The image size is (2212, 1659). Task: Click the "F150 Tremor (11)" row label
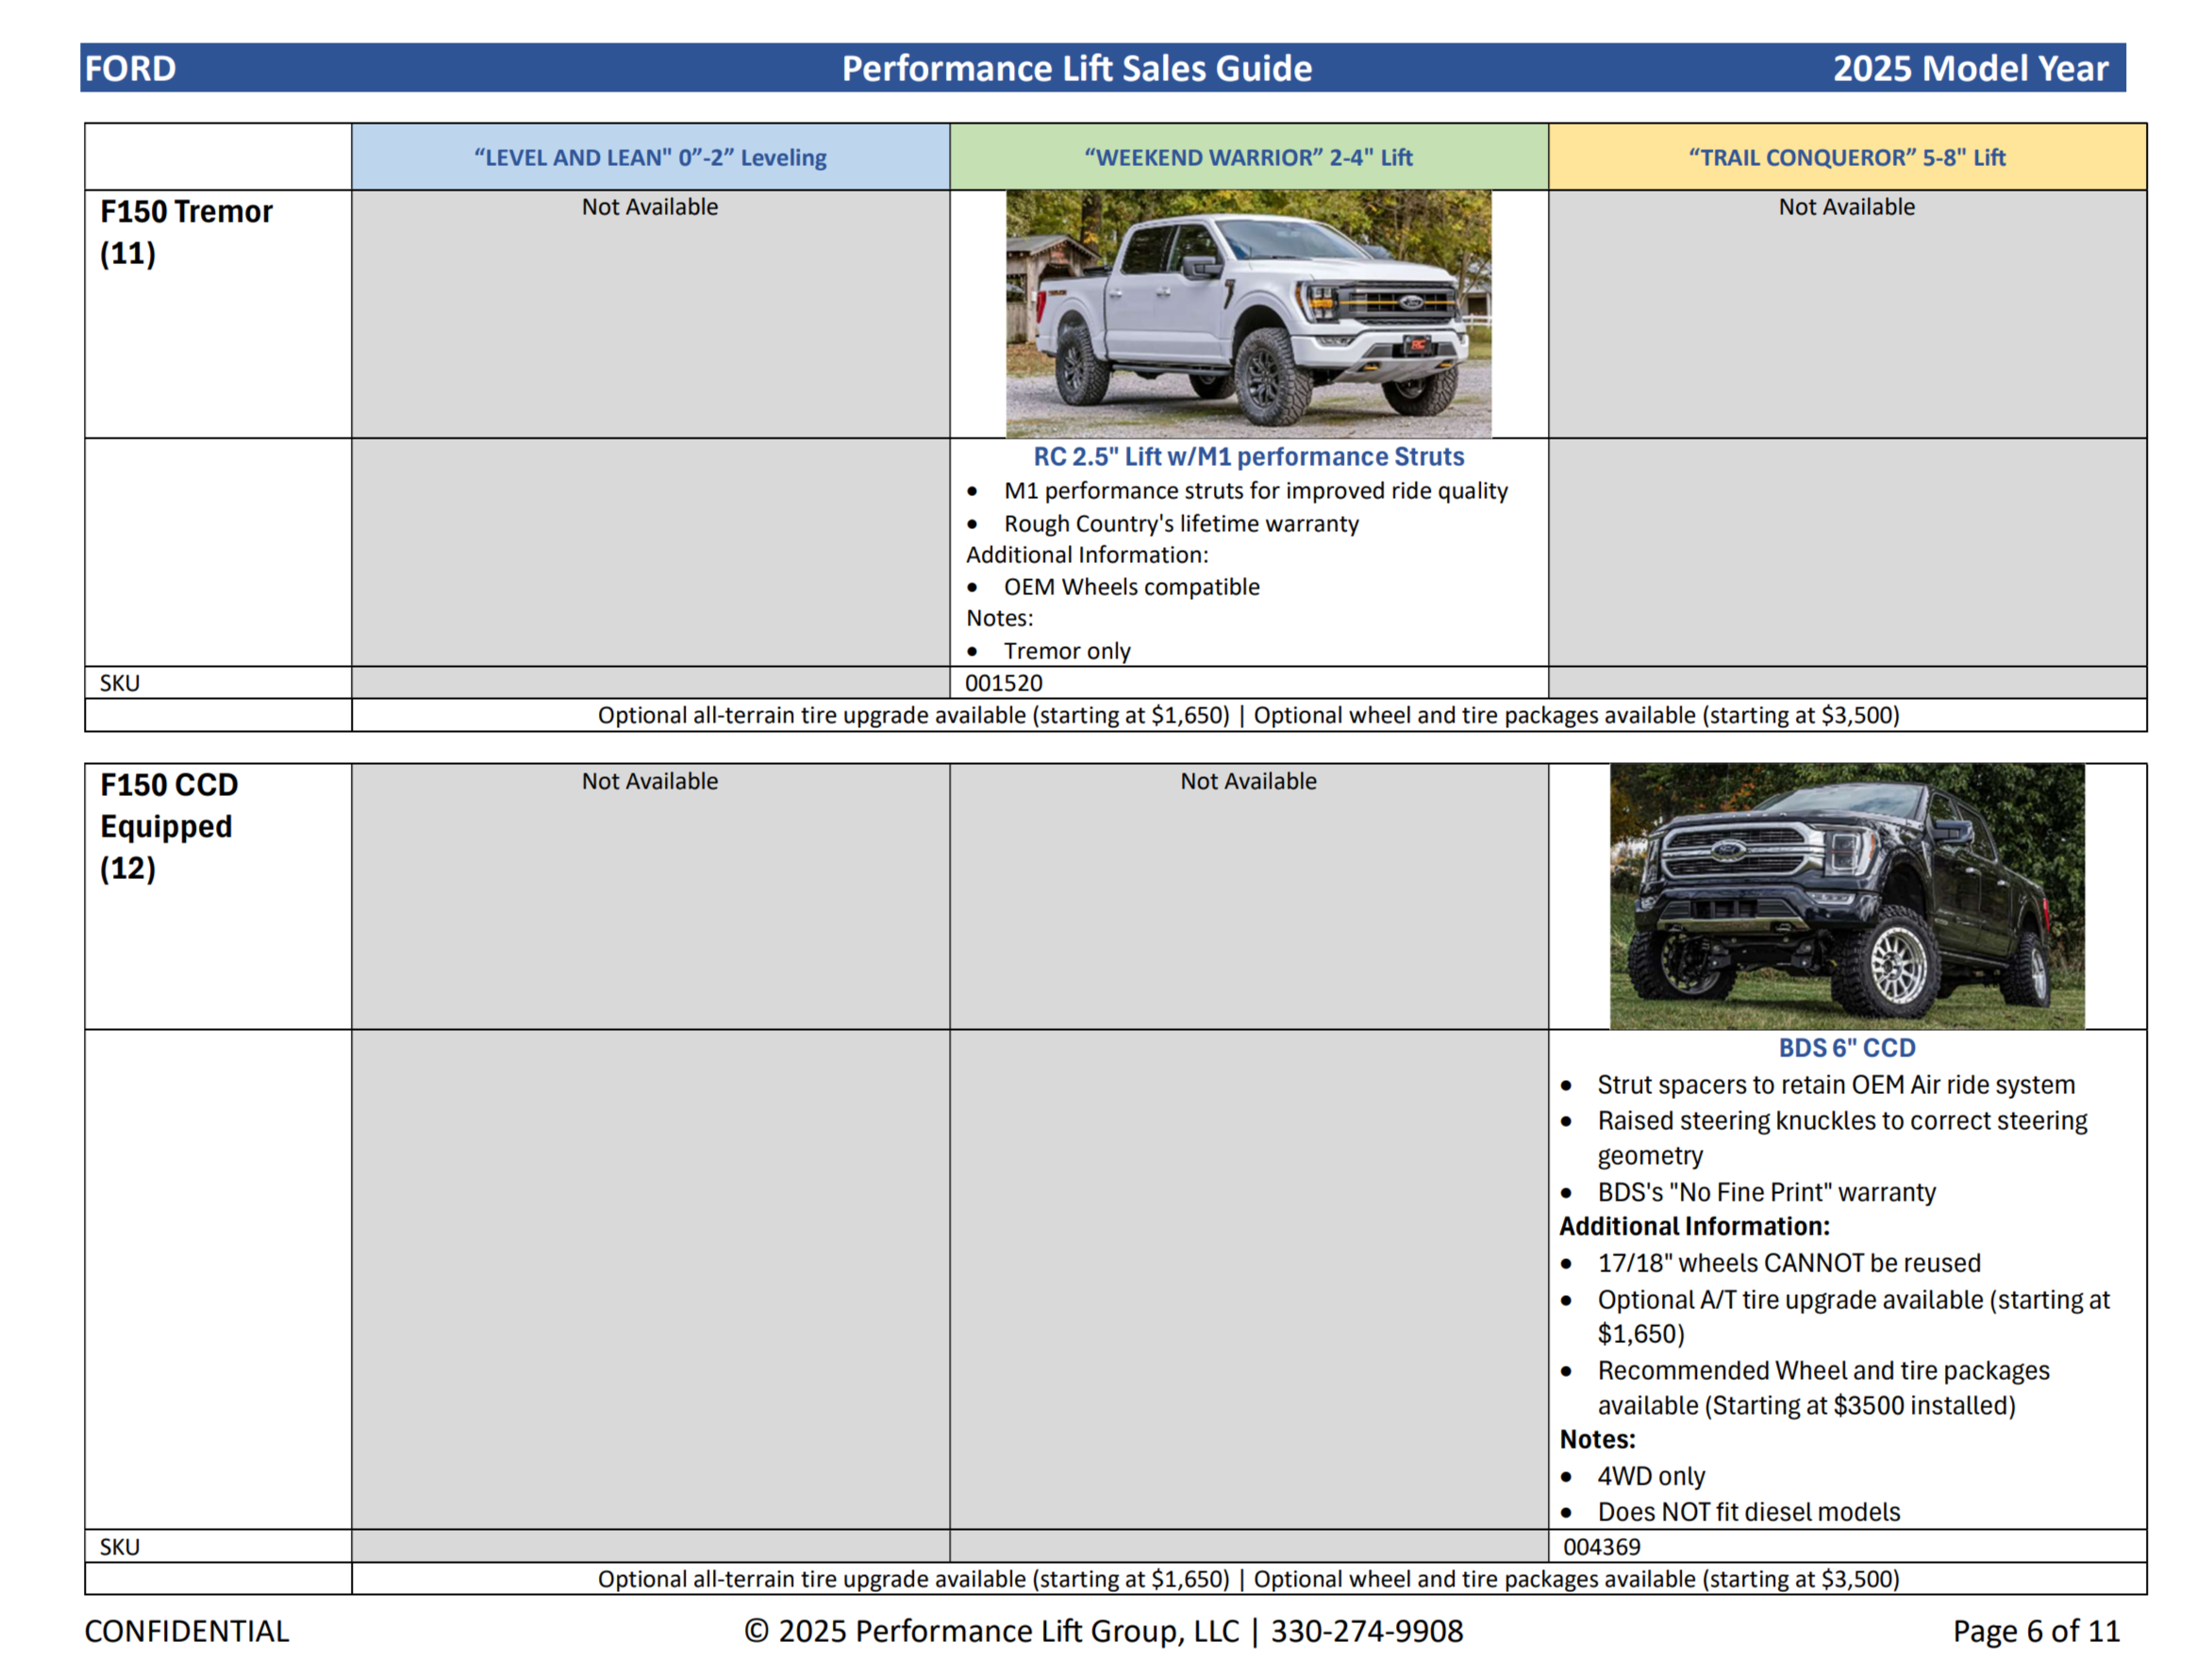coord(186,232)
